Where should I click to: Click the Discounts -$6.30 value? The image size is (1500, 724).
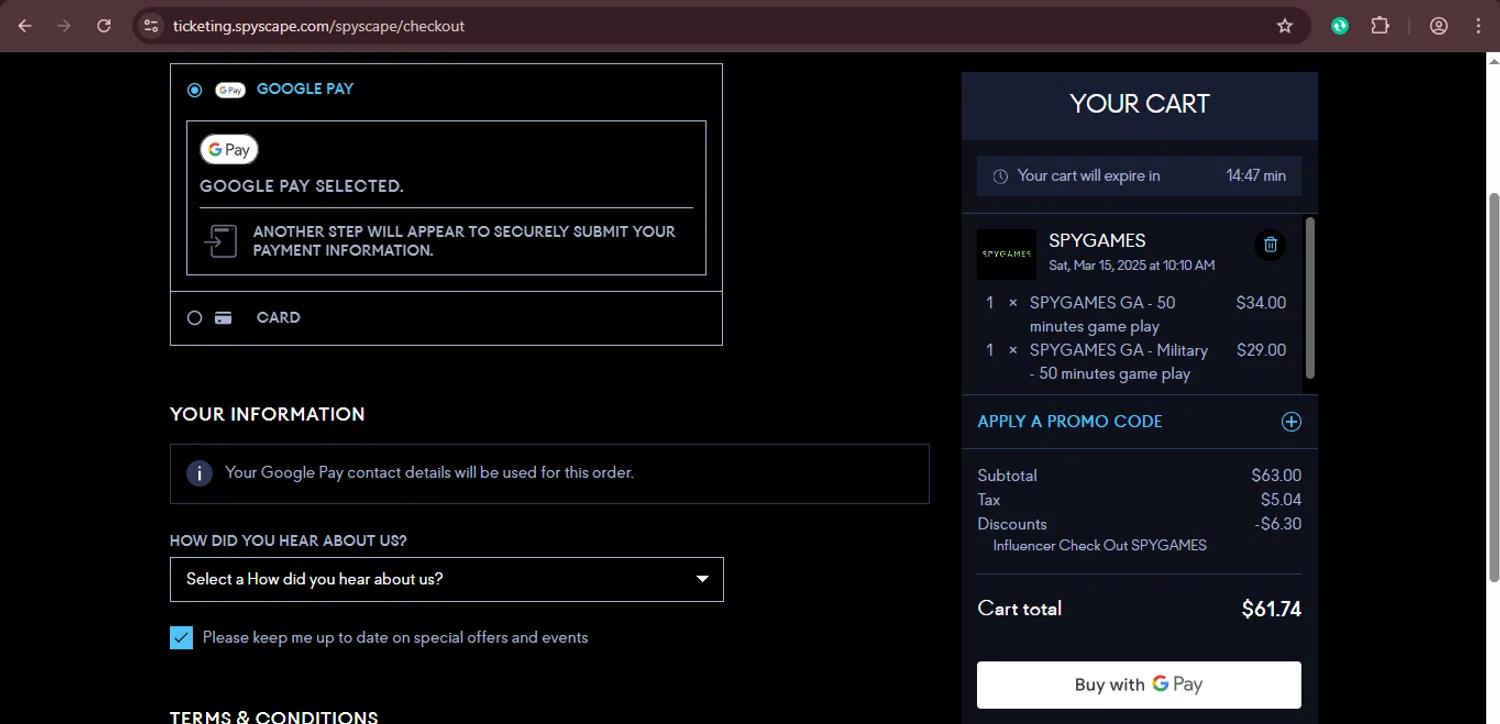(x=1278, y=524)
